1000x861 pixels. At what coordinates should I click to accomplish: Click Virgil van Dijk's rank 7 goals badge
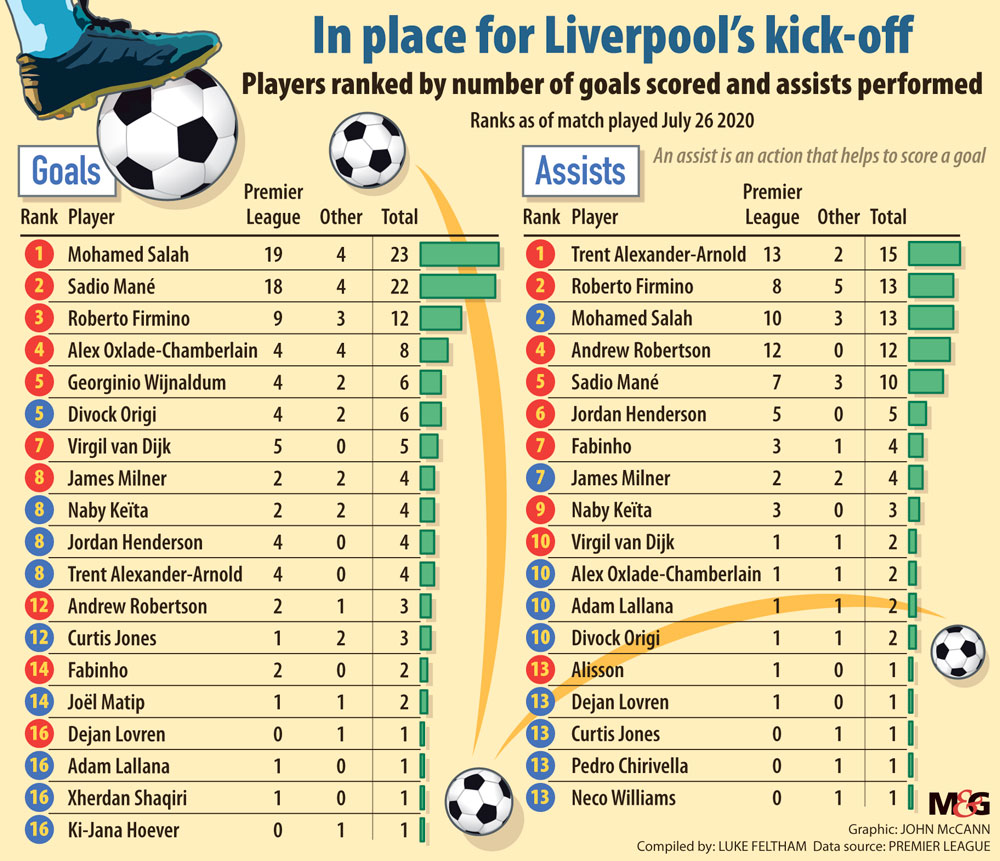point(39,447)
